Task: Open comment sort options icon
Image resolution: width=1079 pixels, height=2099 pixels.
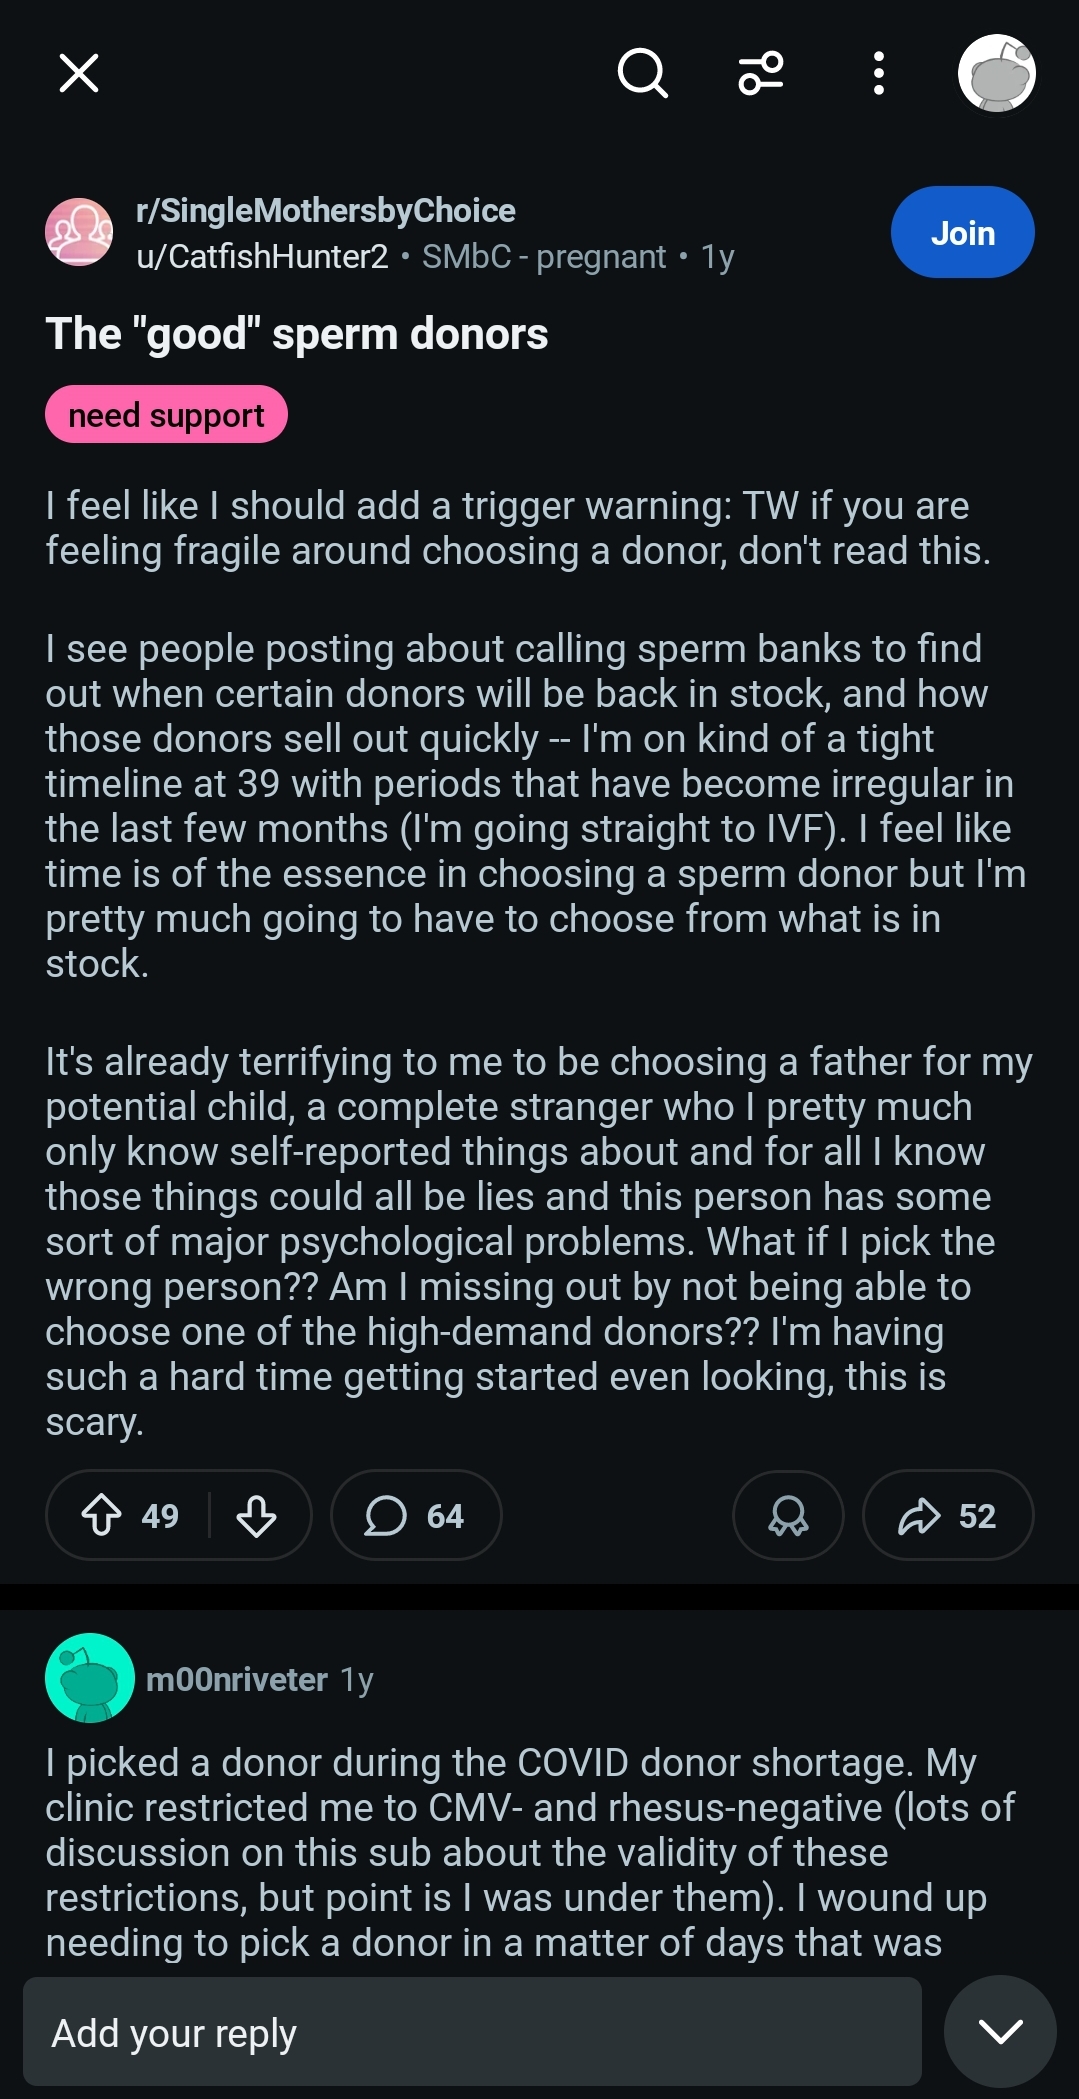Action: 761,73
